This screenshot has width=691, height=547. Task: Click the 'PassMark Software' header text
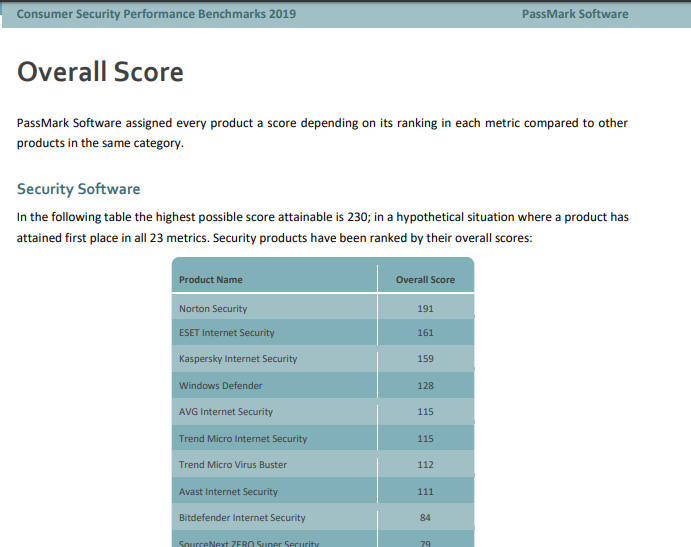(x=575, y=14)
